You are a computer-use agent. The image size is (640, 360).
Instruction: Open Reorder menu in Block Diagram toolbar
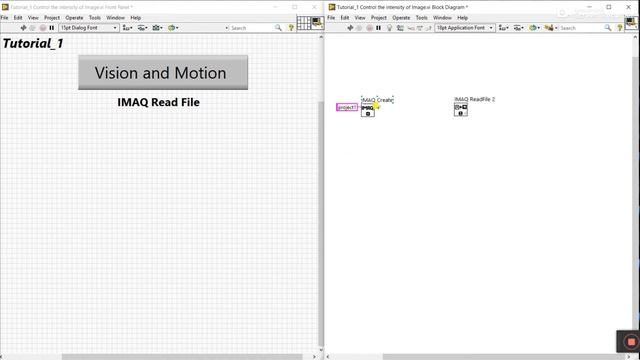pos(533,28)
